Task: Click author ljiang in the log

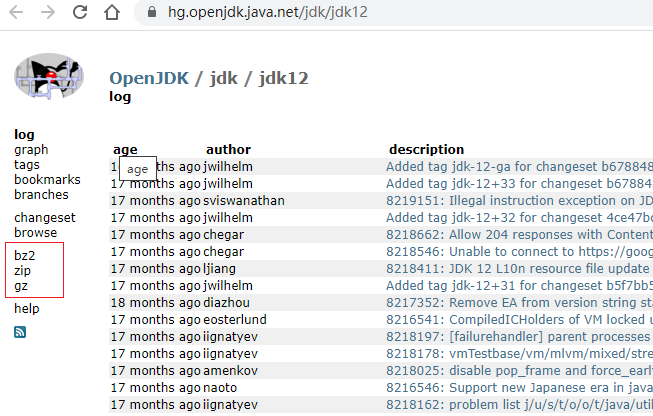Action: (x=219, y=269)
